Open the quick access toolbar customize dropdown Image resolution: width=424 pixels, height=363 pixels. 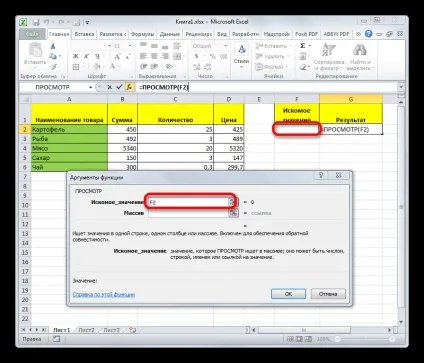click(87, 23)
